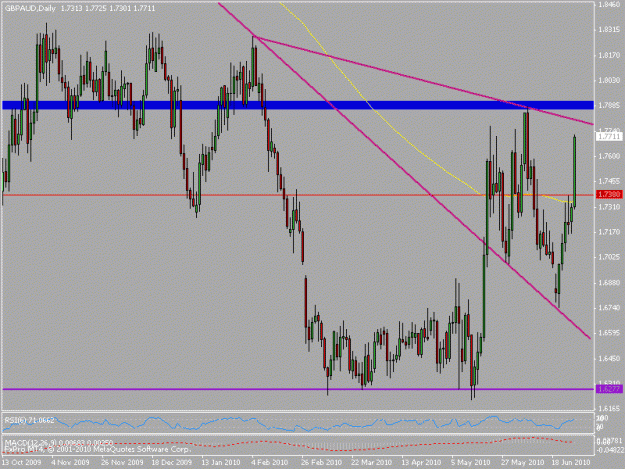Select the purple 1.6277 price label
Viewport: 625px width, 469px height.
pyautogui.click(x=609, y=389)
